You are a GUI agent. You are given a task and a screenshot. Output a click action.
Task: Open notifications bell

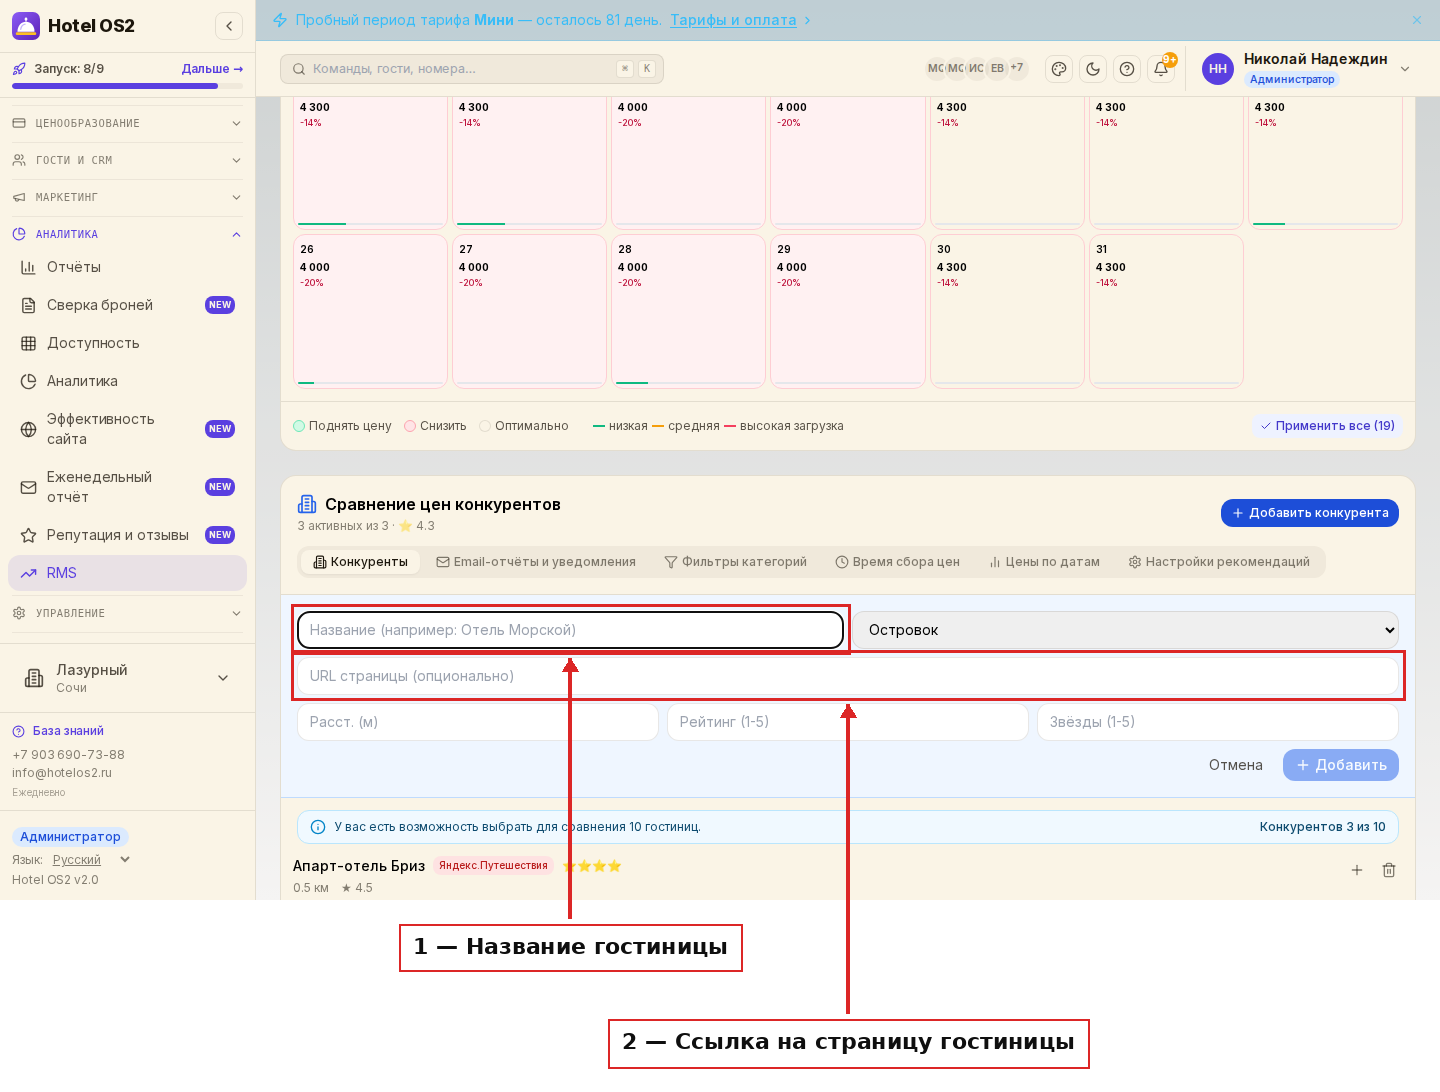pos(1161,69)
